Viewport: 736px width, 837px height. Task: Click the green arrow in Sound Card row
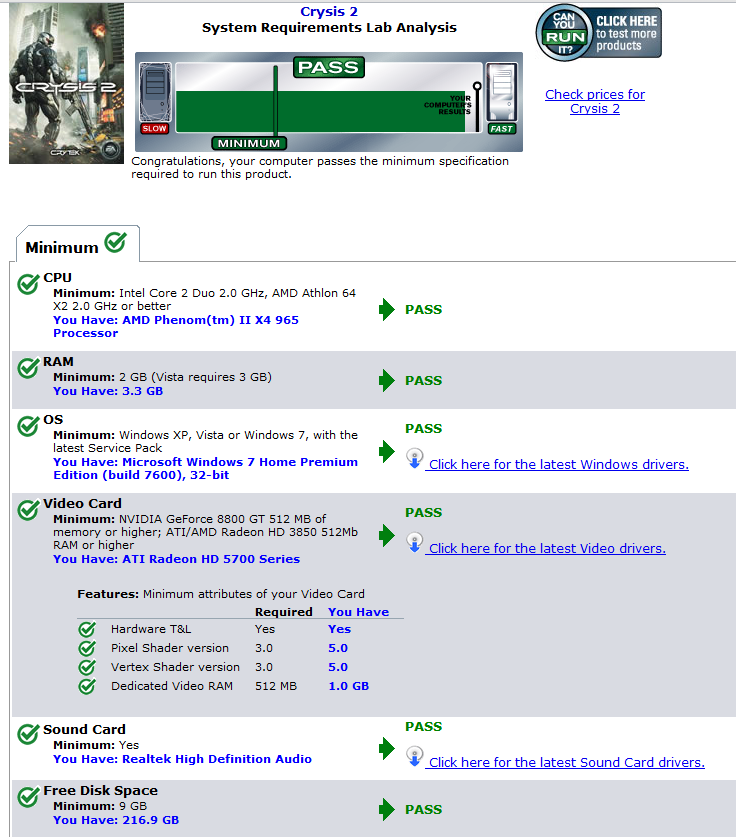point(386,748)
